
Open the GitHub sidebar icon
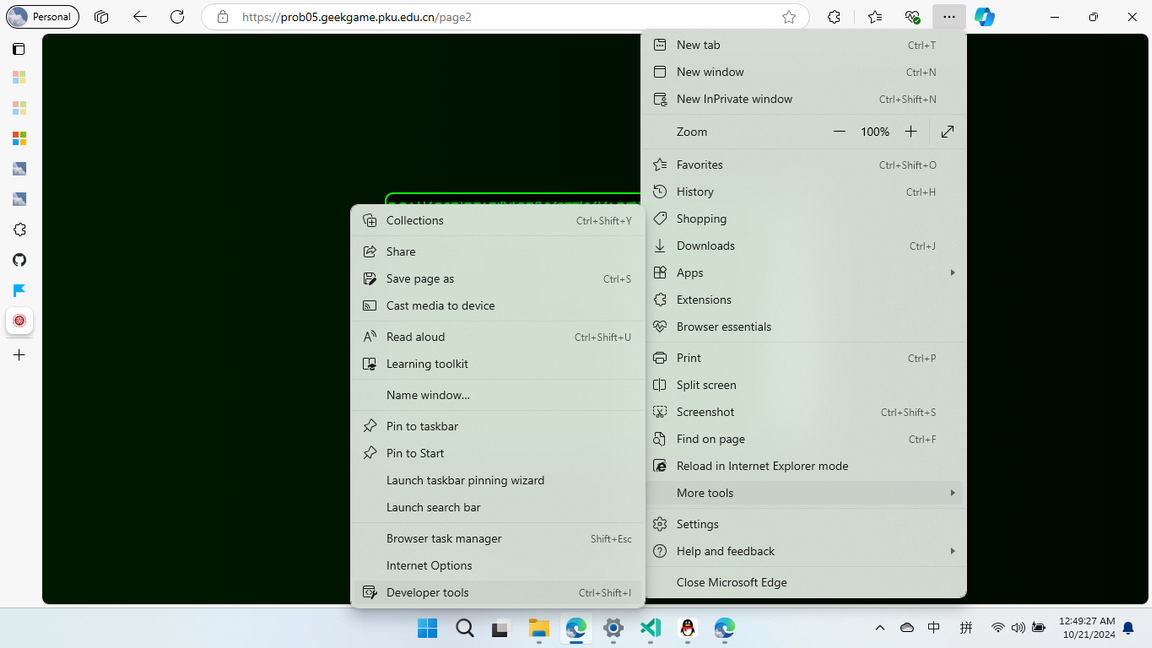click(19, 259)
